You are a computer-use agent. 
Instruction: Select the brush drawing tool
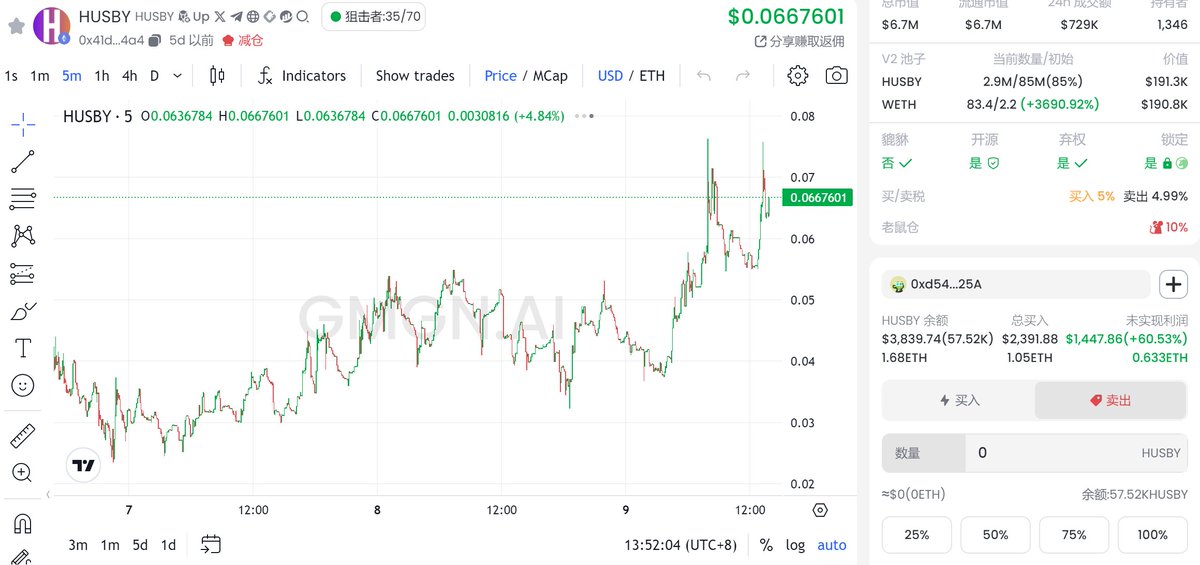point(22,311)
